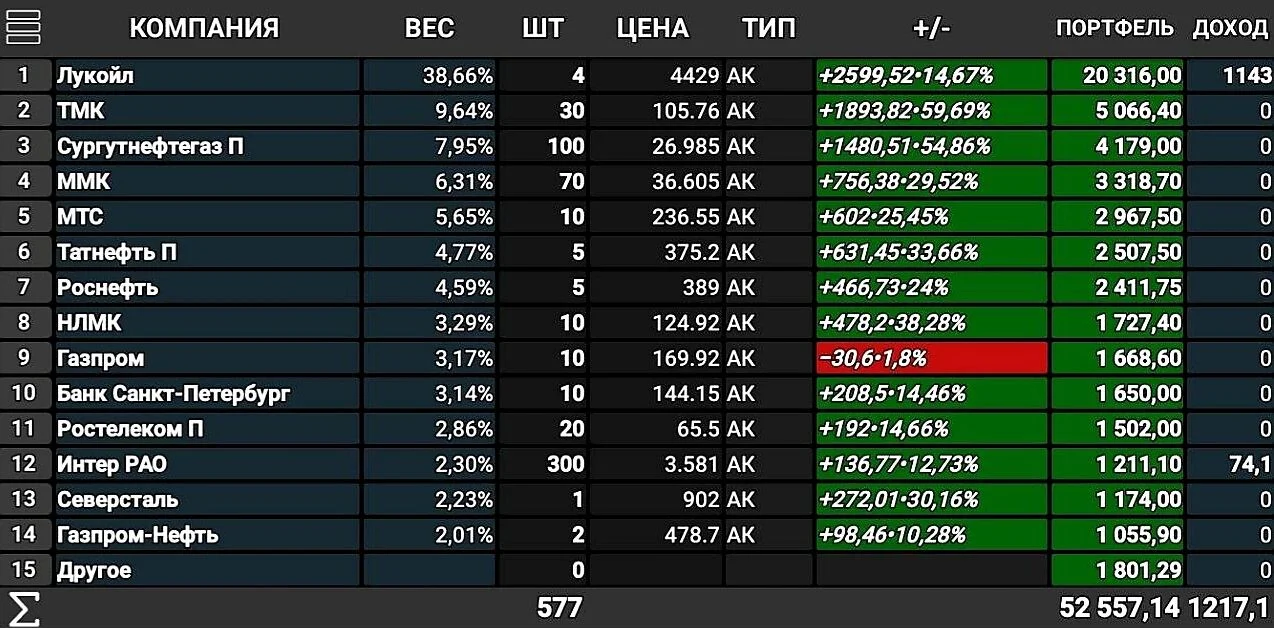Select the +/- column header

(x=932, y=28)
